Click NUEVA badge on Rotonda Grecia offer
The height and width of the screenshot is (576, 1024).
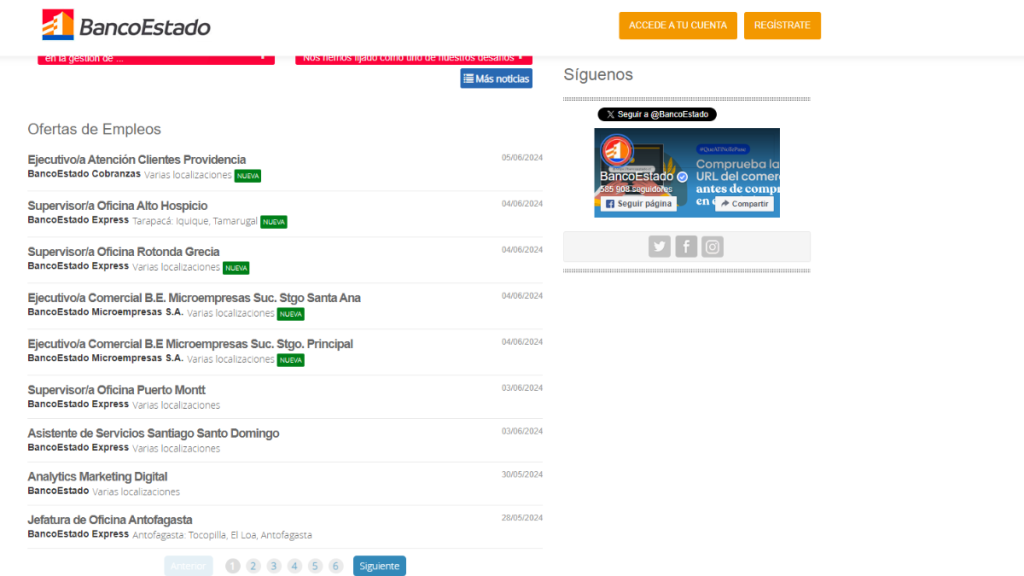tap(236, 268)
